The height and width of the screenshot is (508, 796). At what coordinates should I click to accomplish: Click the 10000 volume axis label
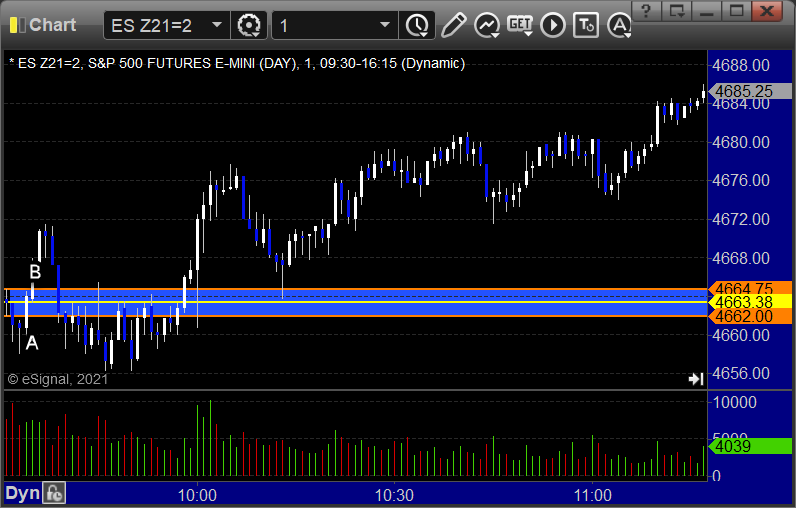735,402
